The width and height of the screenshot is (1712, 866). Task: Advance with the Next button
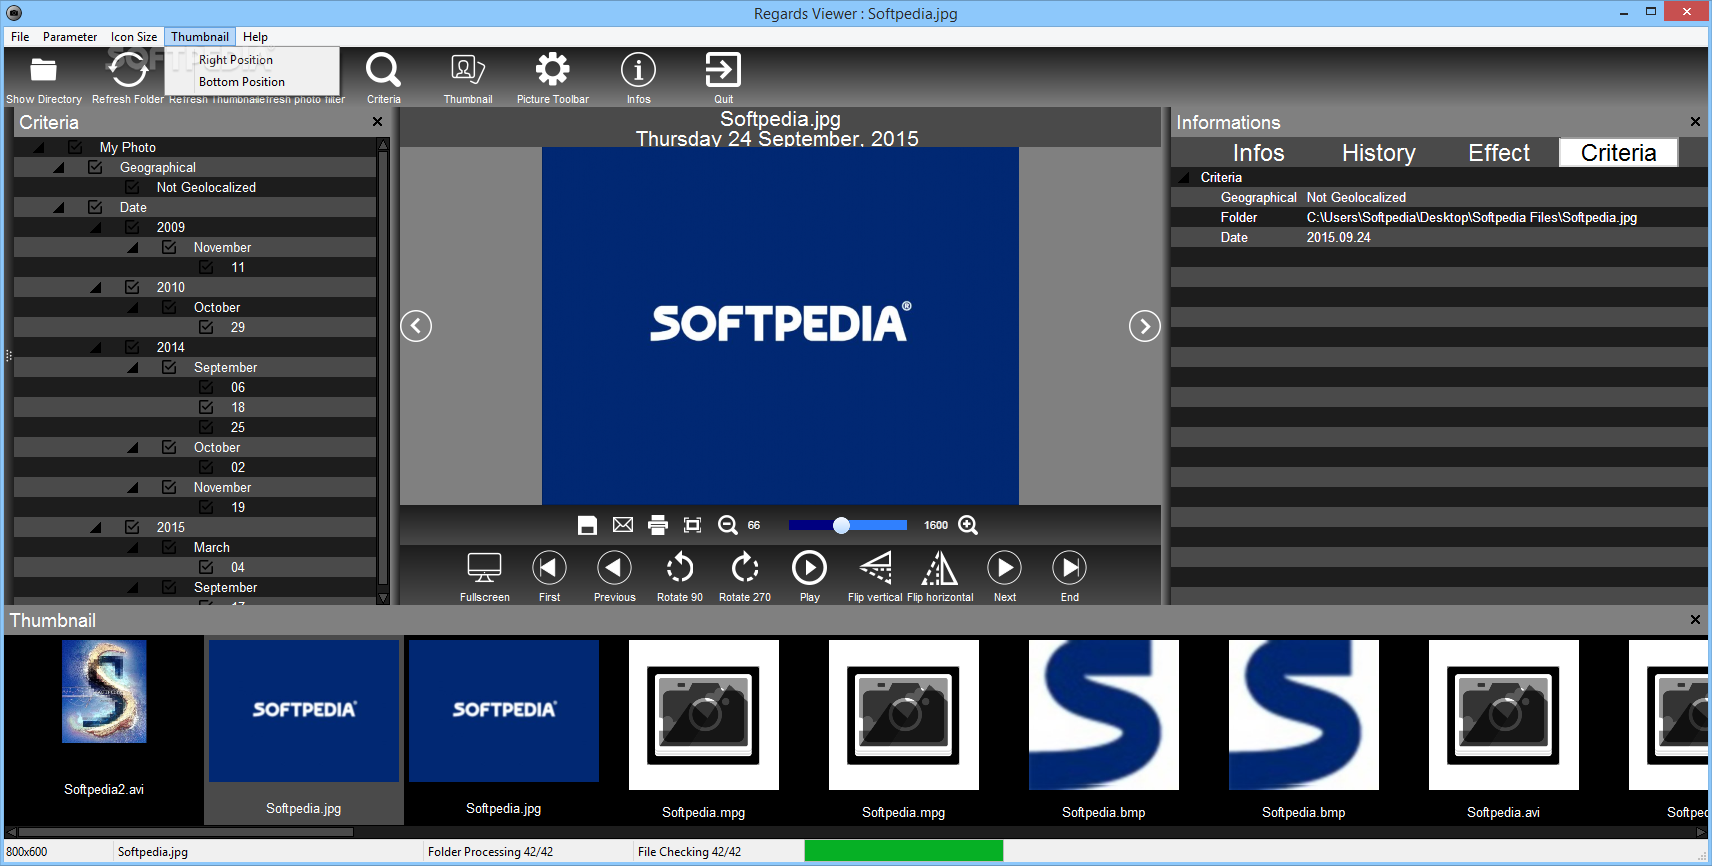click(1004, 568)
